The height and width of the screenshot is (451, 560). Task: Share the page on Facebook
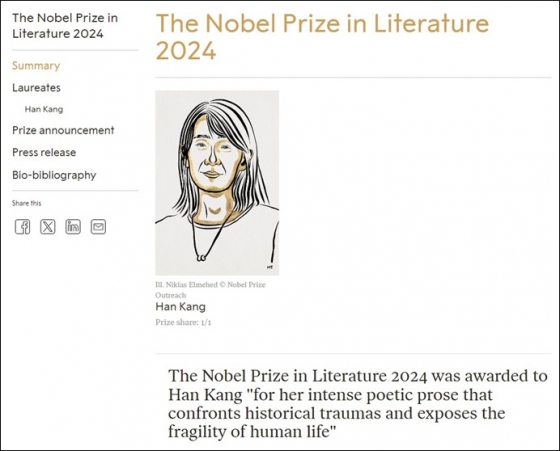pos(22,227)
